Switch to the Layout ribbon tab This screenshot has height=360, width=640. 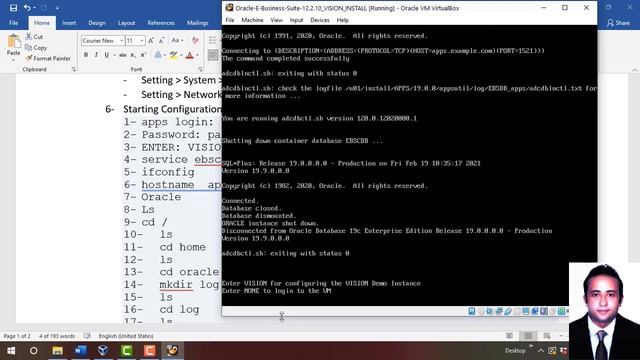[x=127, y=23]
